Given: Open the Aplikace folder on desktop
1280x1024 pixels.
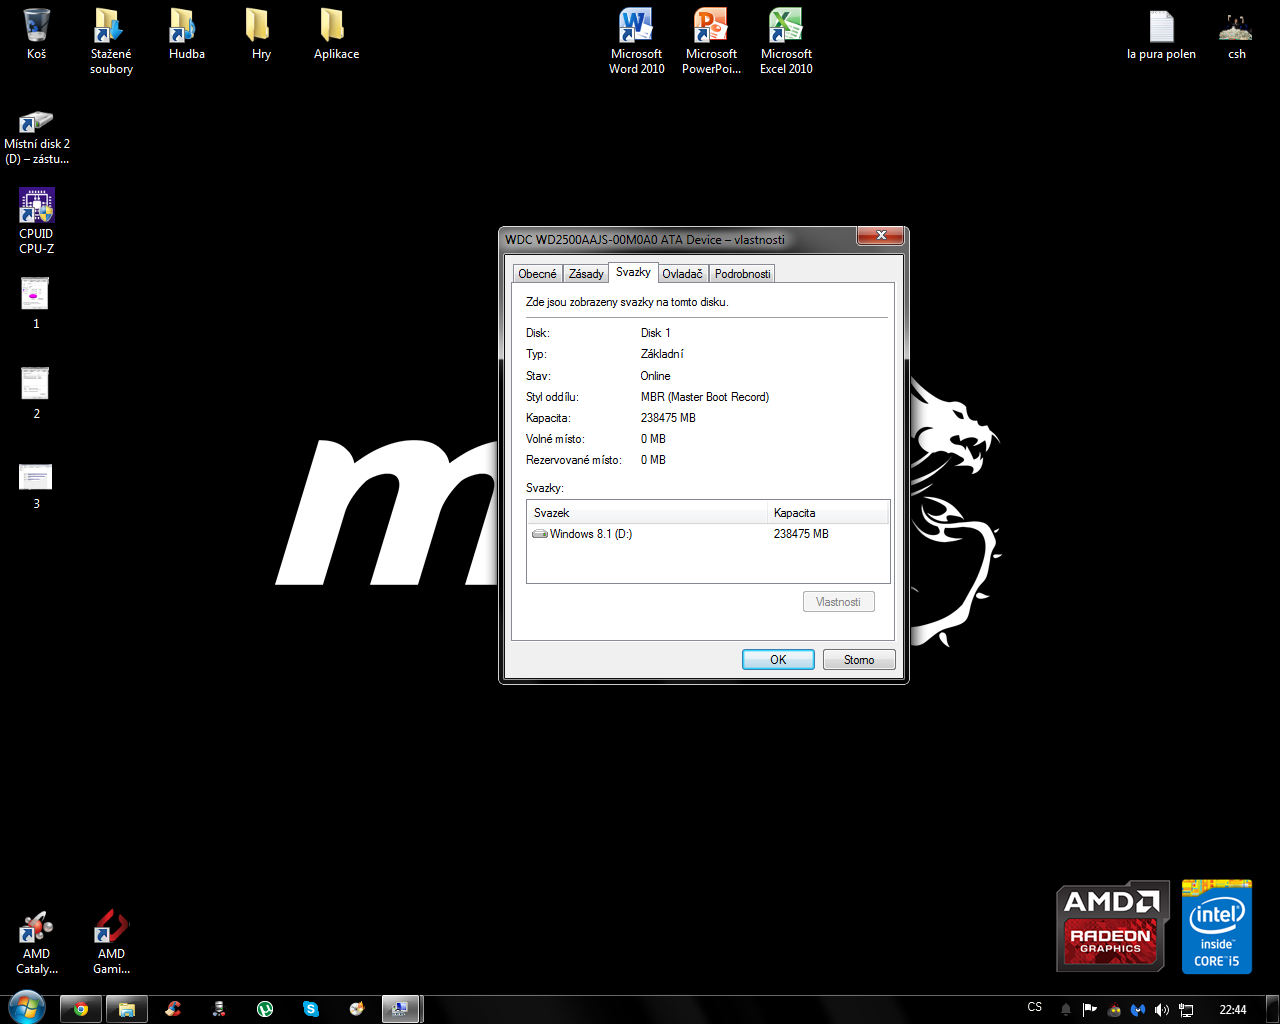Looking at the screenshot, I should [x=336, y=33].
